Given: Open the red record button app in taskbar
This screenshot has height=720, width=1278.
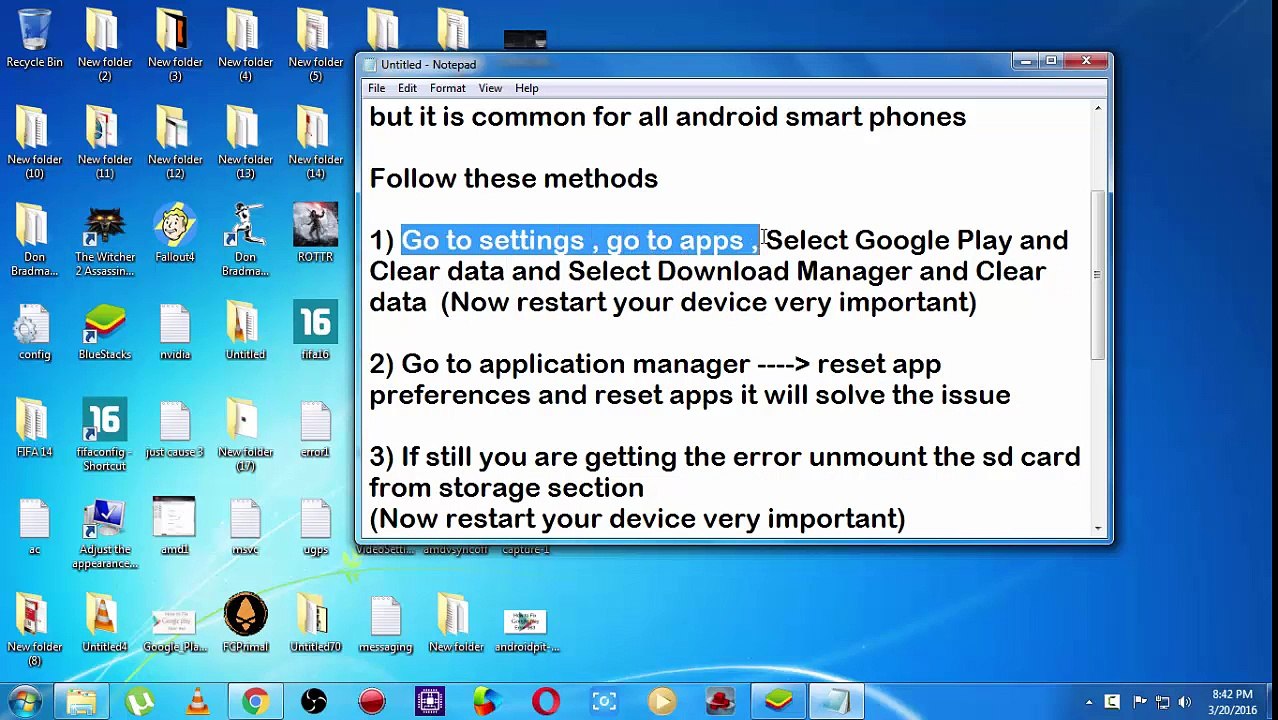Looking at the screenshot, I should click(371, 702).
